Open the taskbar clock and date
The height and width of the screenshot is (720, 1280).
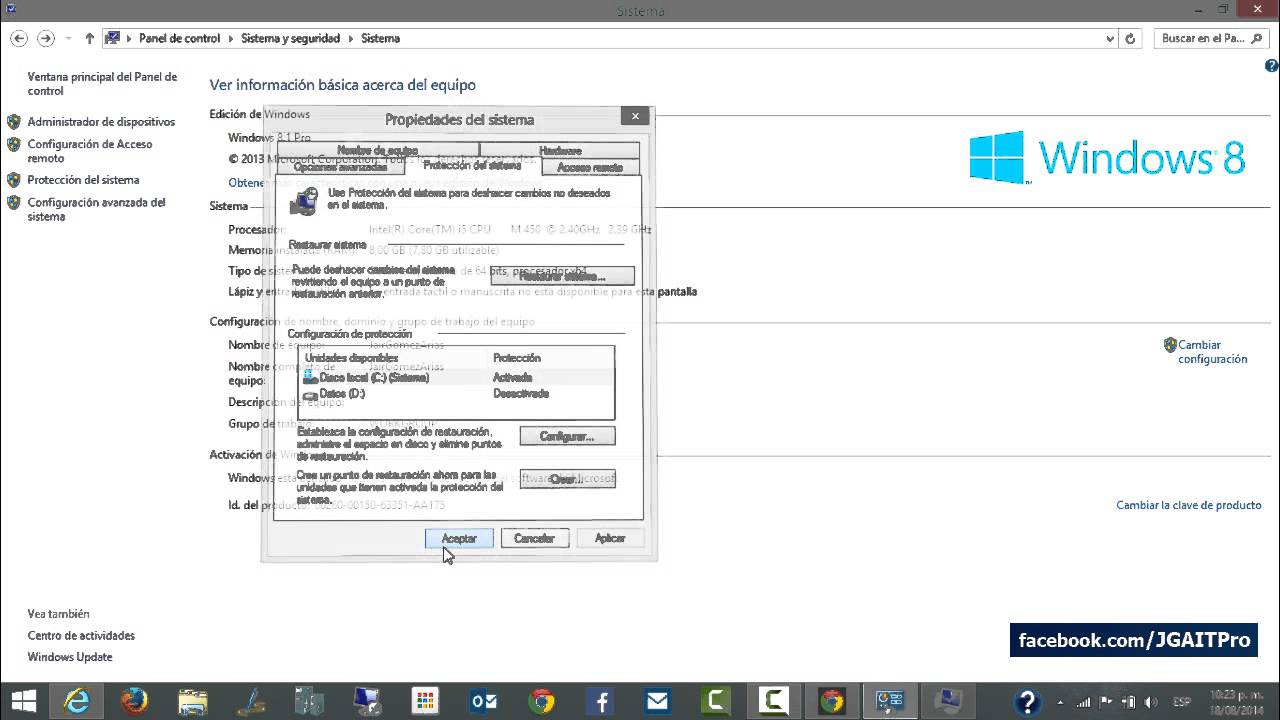pos(1235,701)
